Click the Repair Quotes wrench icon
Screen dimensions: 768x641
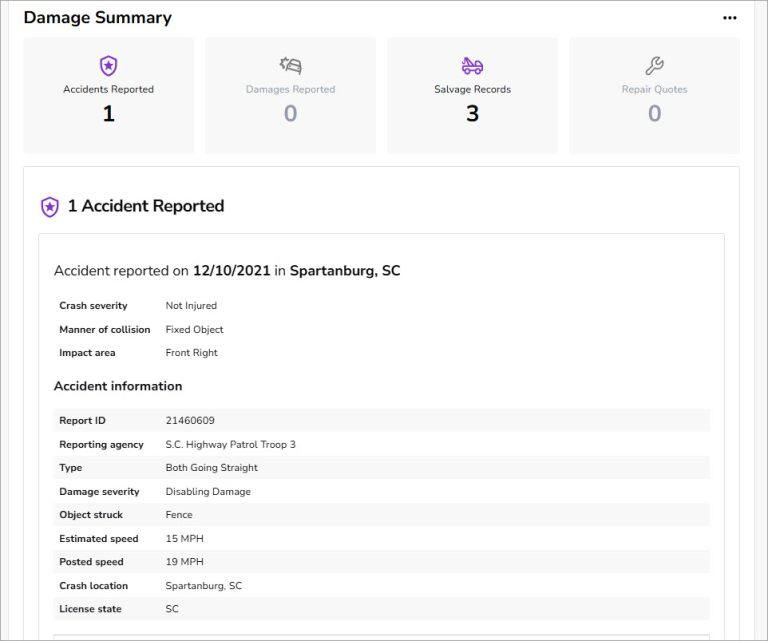654,66
